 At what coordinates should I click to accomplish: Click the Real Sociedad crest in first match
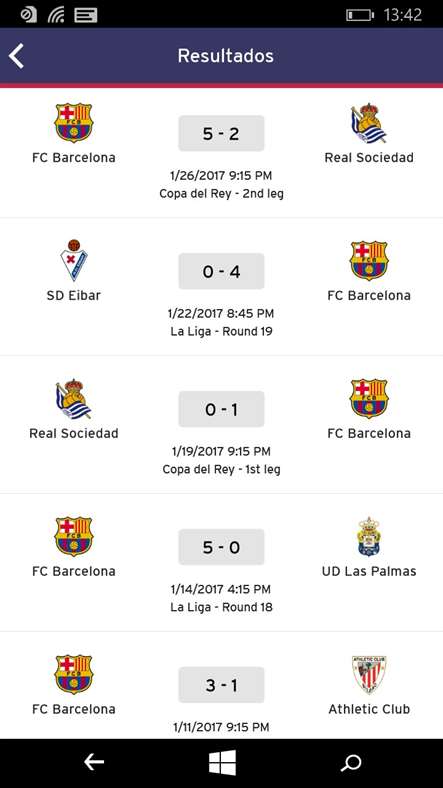coord(369,124)
